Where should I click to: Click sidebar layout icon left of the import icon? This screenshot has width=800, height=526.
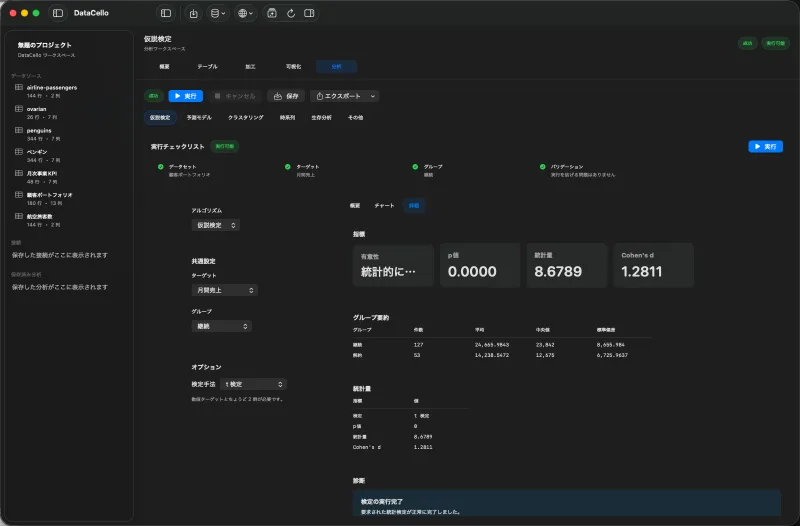(166, 13)
